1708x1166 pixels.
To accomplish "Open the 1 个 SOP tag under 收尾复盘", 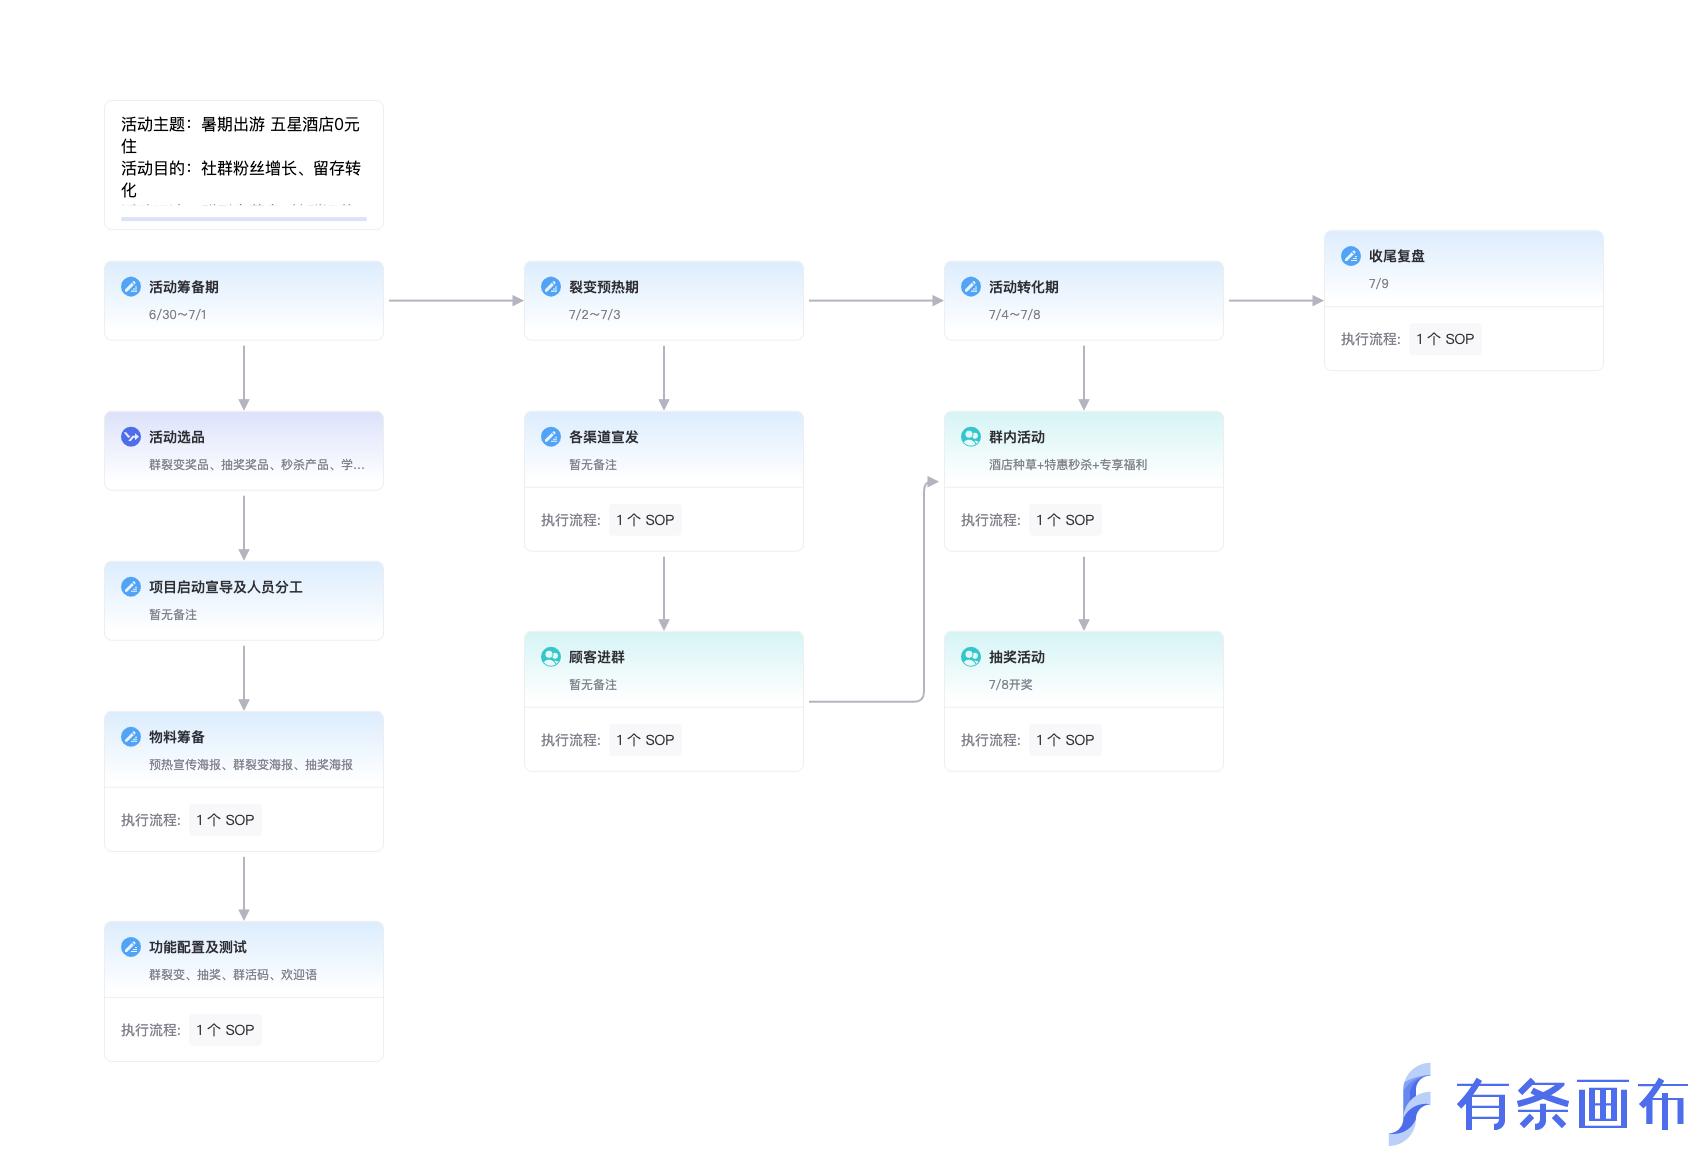I will 1445,339.
